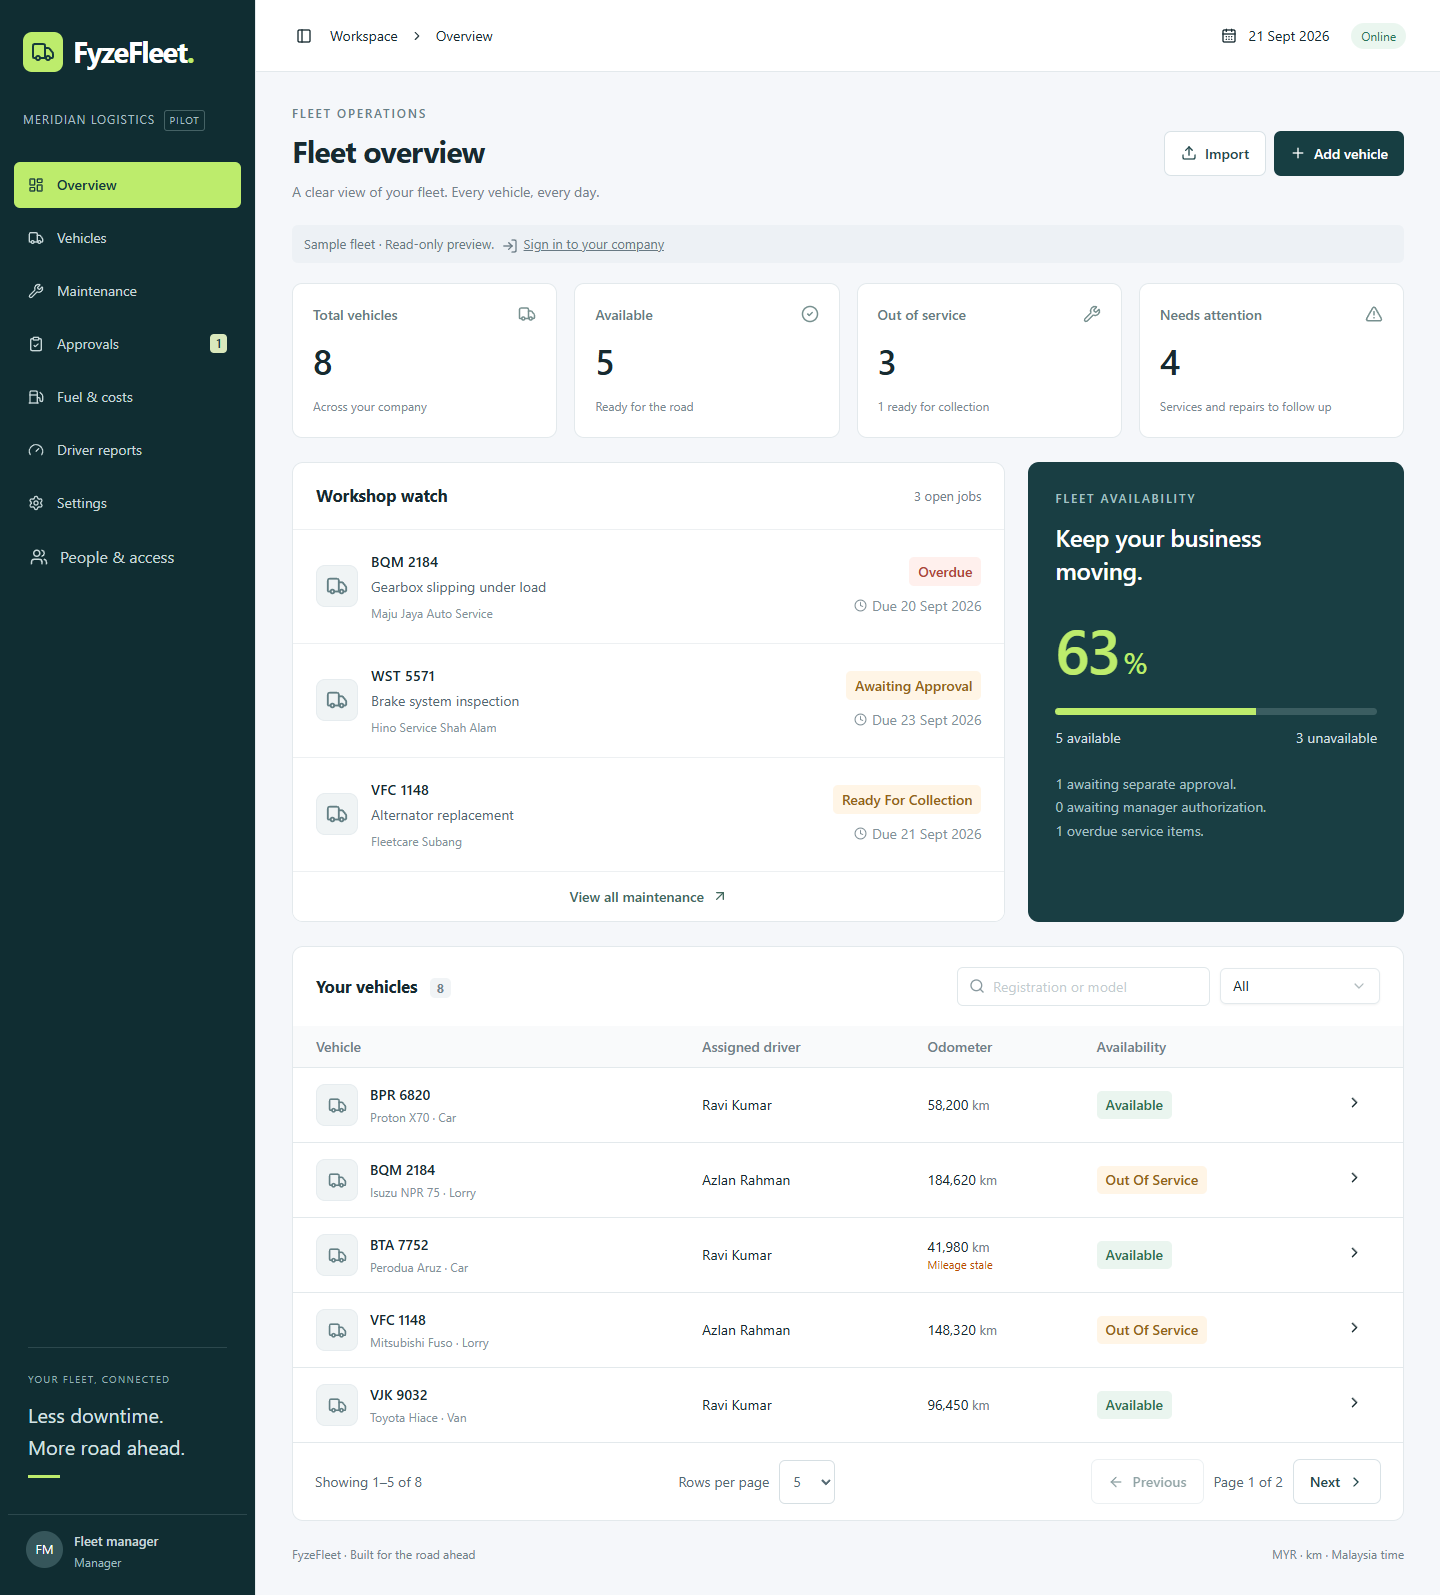
Task: Click the vehicle icon for WST 5571 job
Action: pyautogui.click(x=337, y=700)
